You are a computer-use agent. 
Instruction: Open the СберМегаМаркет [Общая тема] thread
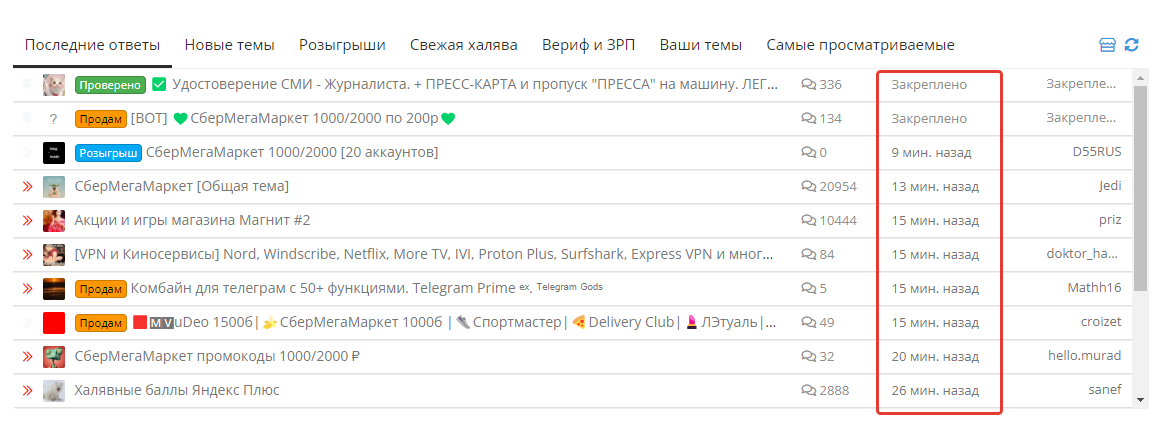coord(182,186)
